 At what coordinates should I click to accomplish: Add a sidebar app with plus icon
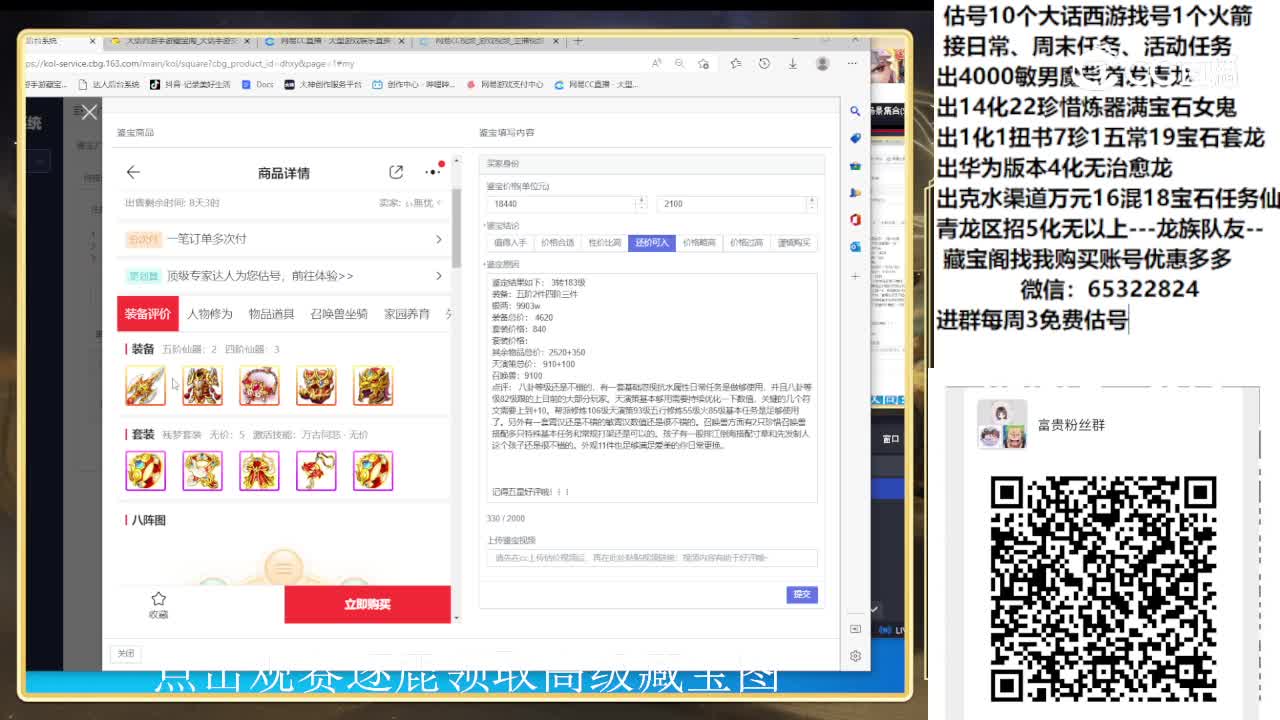tap(855, 274)
